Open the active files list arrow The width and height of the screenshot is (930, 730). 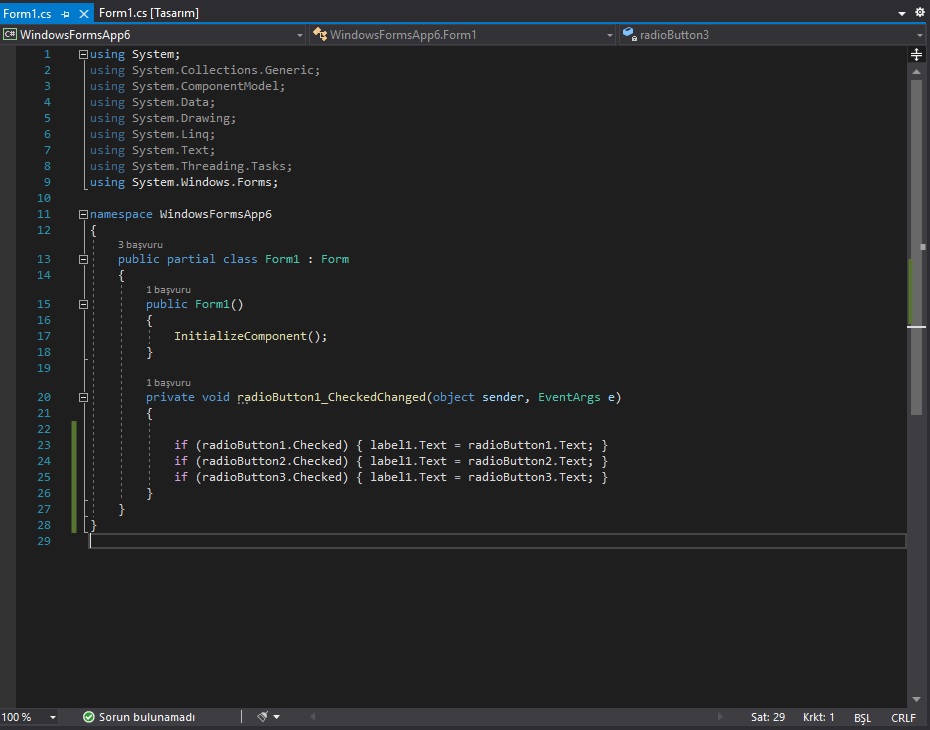pyautogui.click(x=902, y=13)
